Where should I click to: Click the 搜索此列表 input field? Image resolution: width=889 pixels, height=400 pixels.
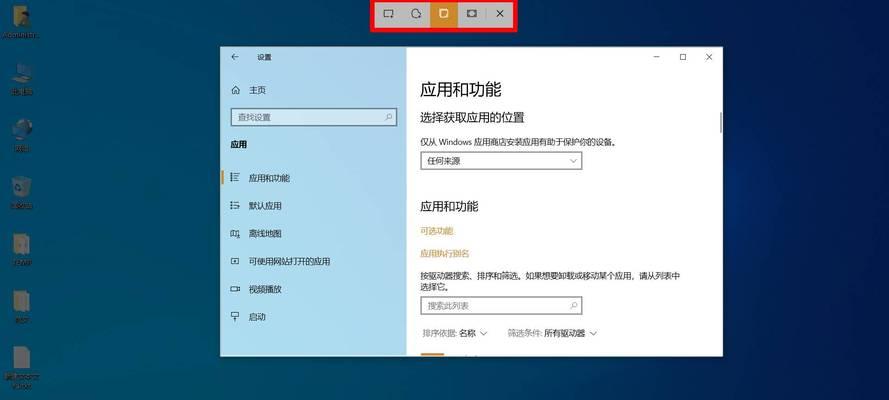click(x=501, y=306)
